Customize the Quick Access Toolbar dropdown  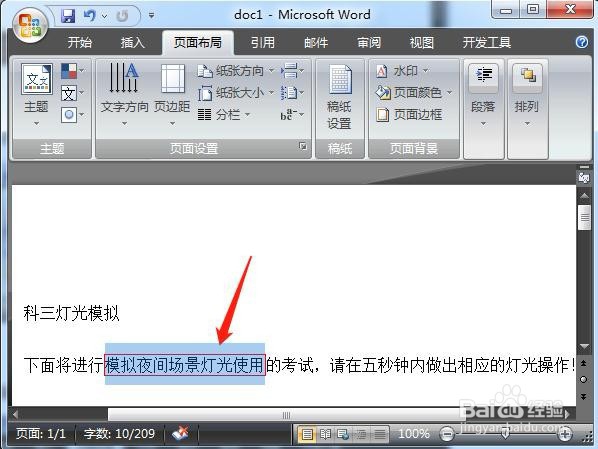click(151, 16)
